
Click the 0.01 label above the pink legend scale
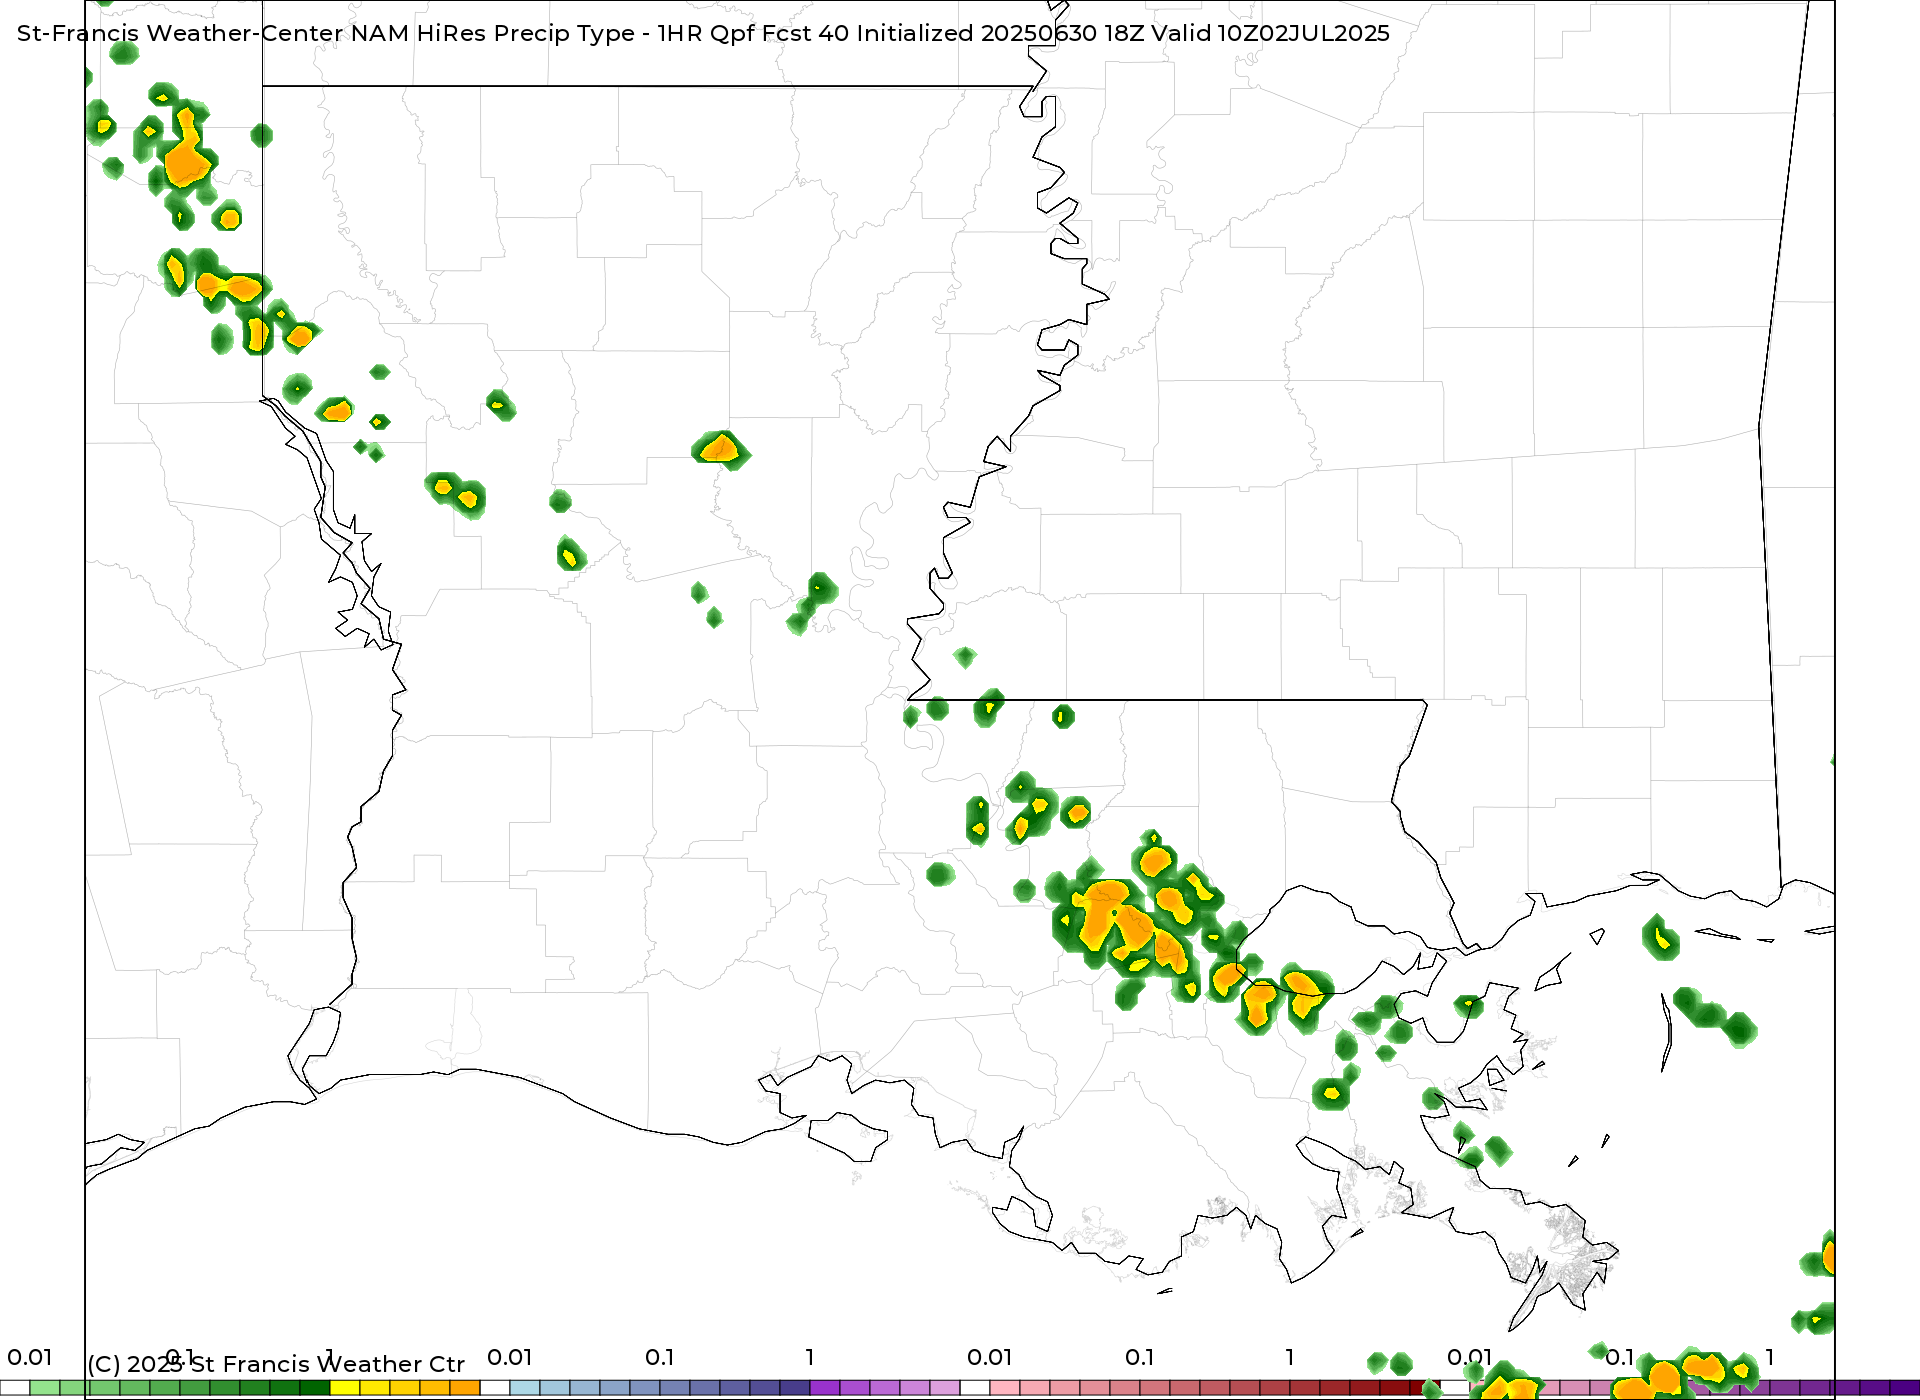(990, 1357)
